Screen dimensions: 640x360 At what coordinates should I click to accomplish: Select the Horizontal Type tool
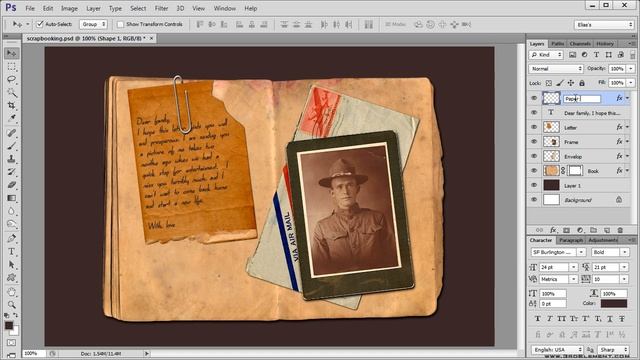[x=11, y=251]
